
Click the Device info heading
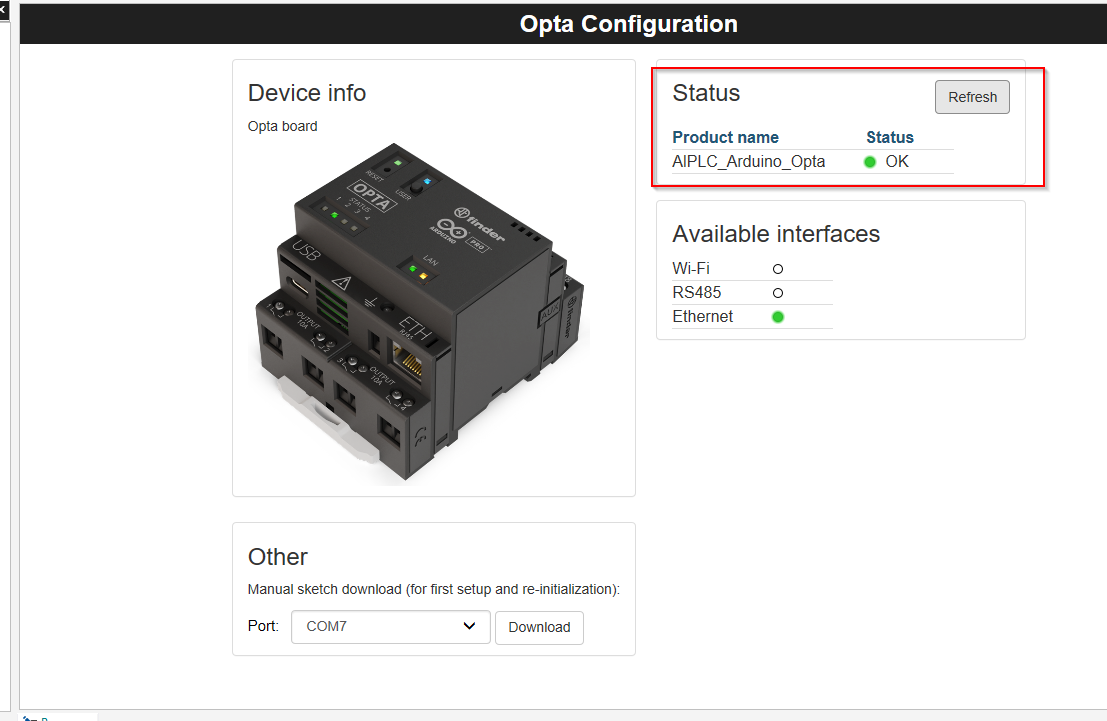306,93
